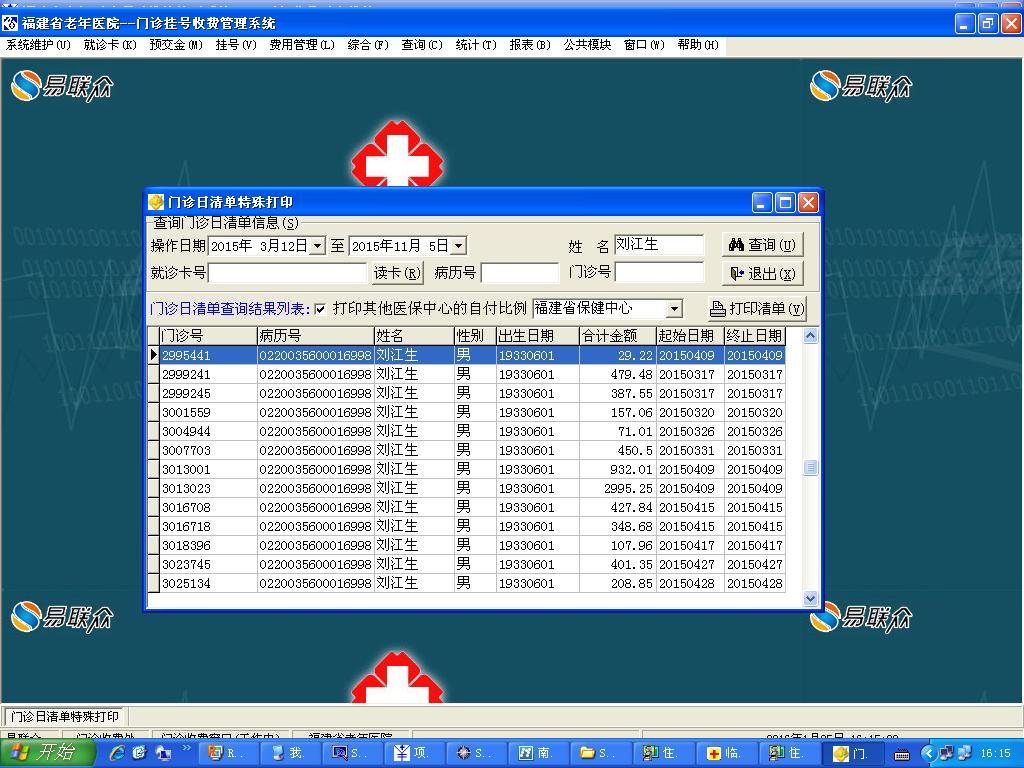Open the 预交金(M) menu
1024x768 pixels.
176,44
